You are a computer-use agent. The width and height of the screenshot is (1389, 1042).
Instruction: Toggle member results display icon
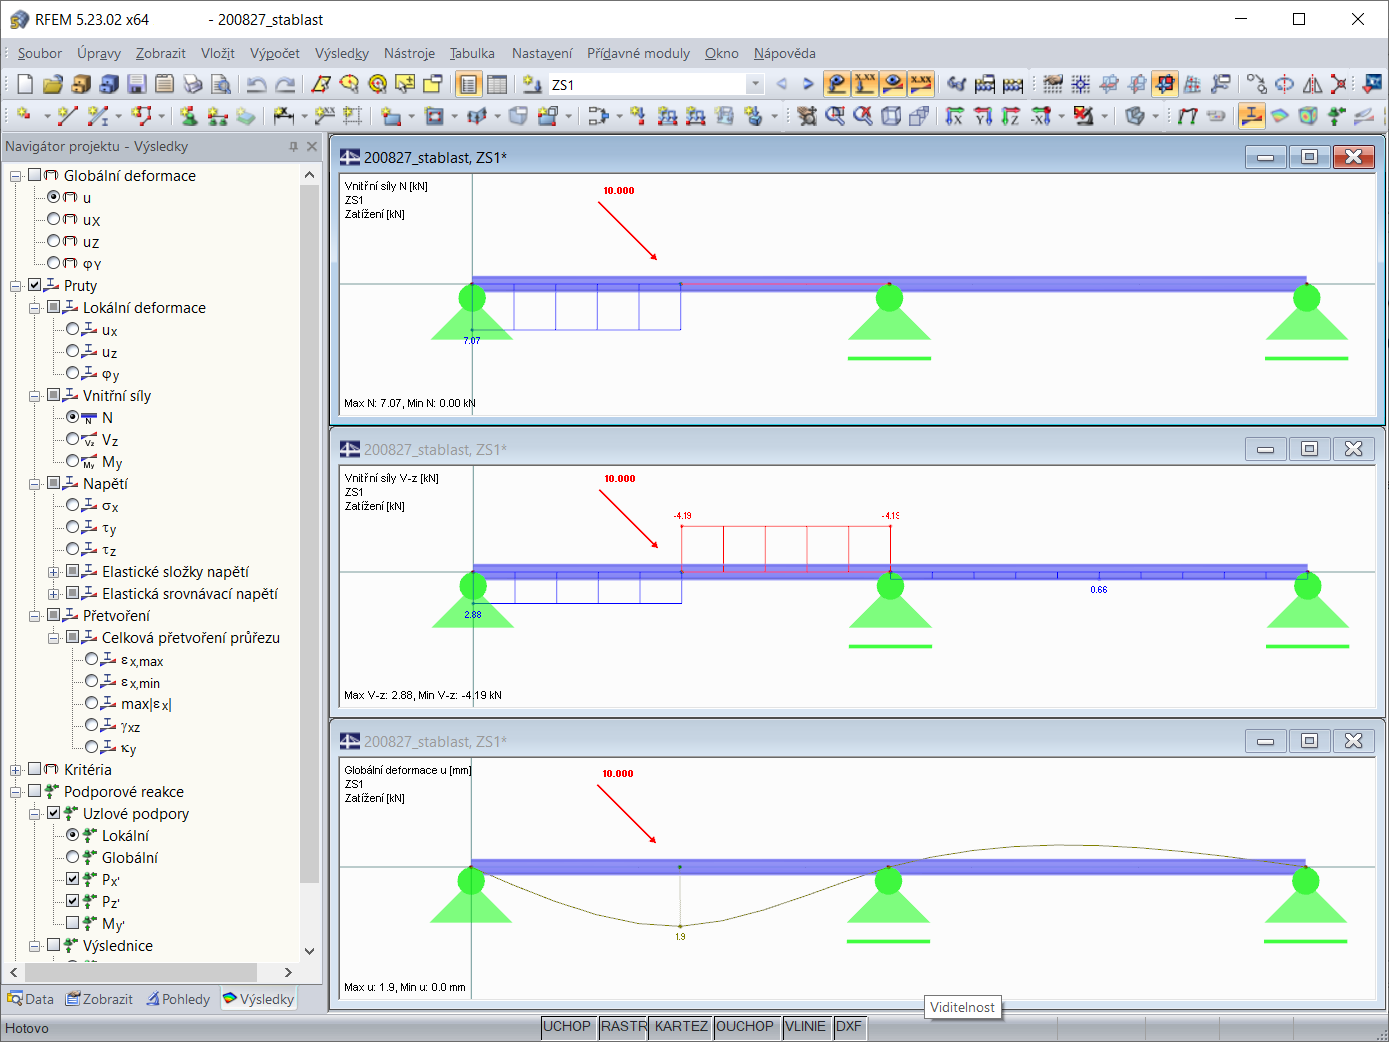(1251, 116)
